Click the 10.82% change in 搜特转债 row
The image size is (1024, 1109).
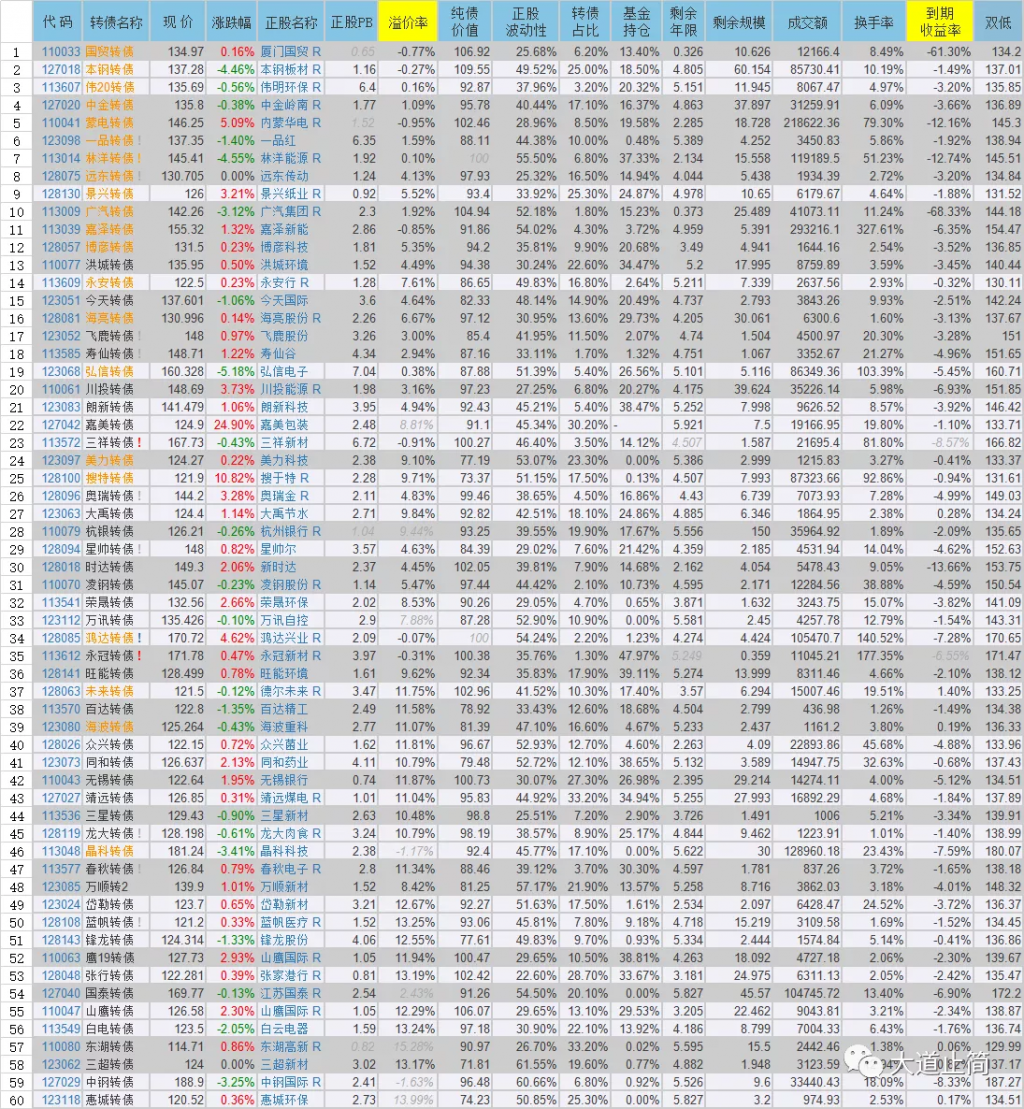pyautogui.click(x=233, y=477)
